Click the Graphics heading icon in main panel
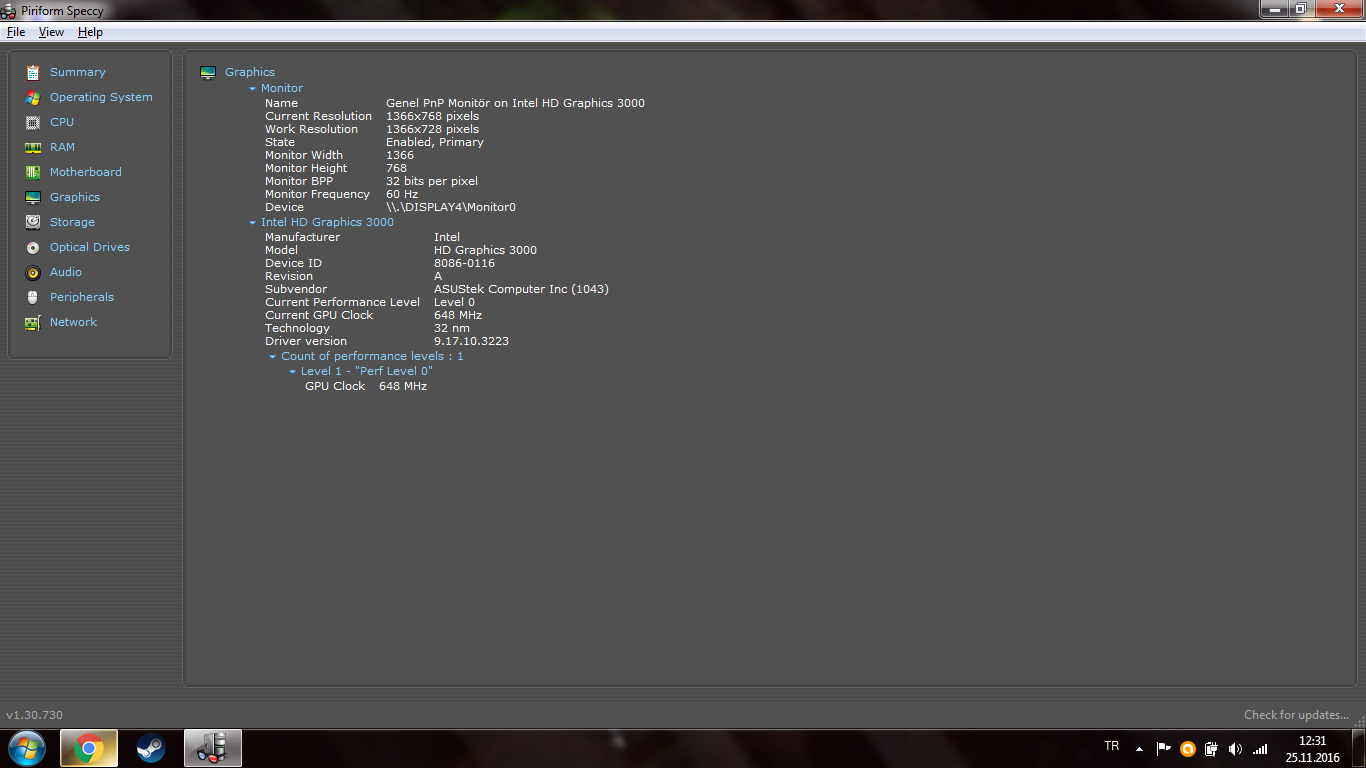 208,72
